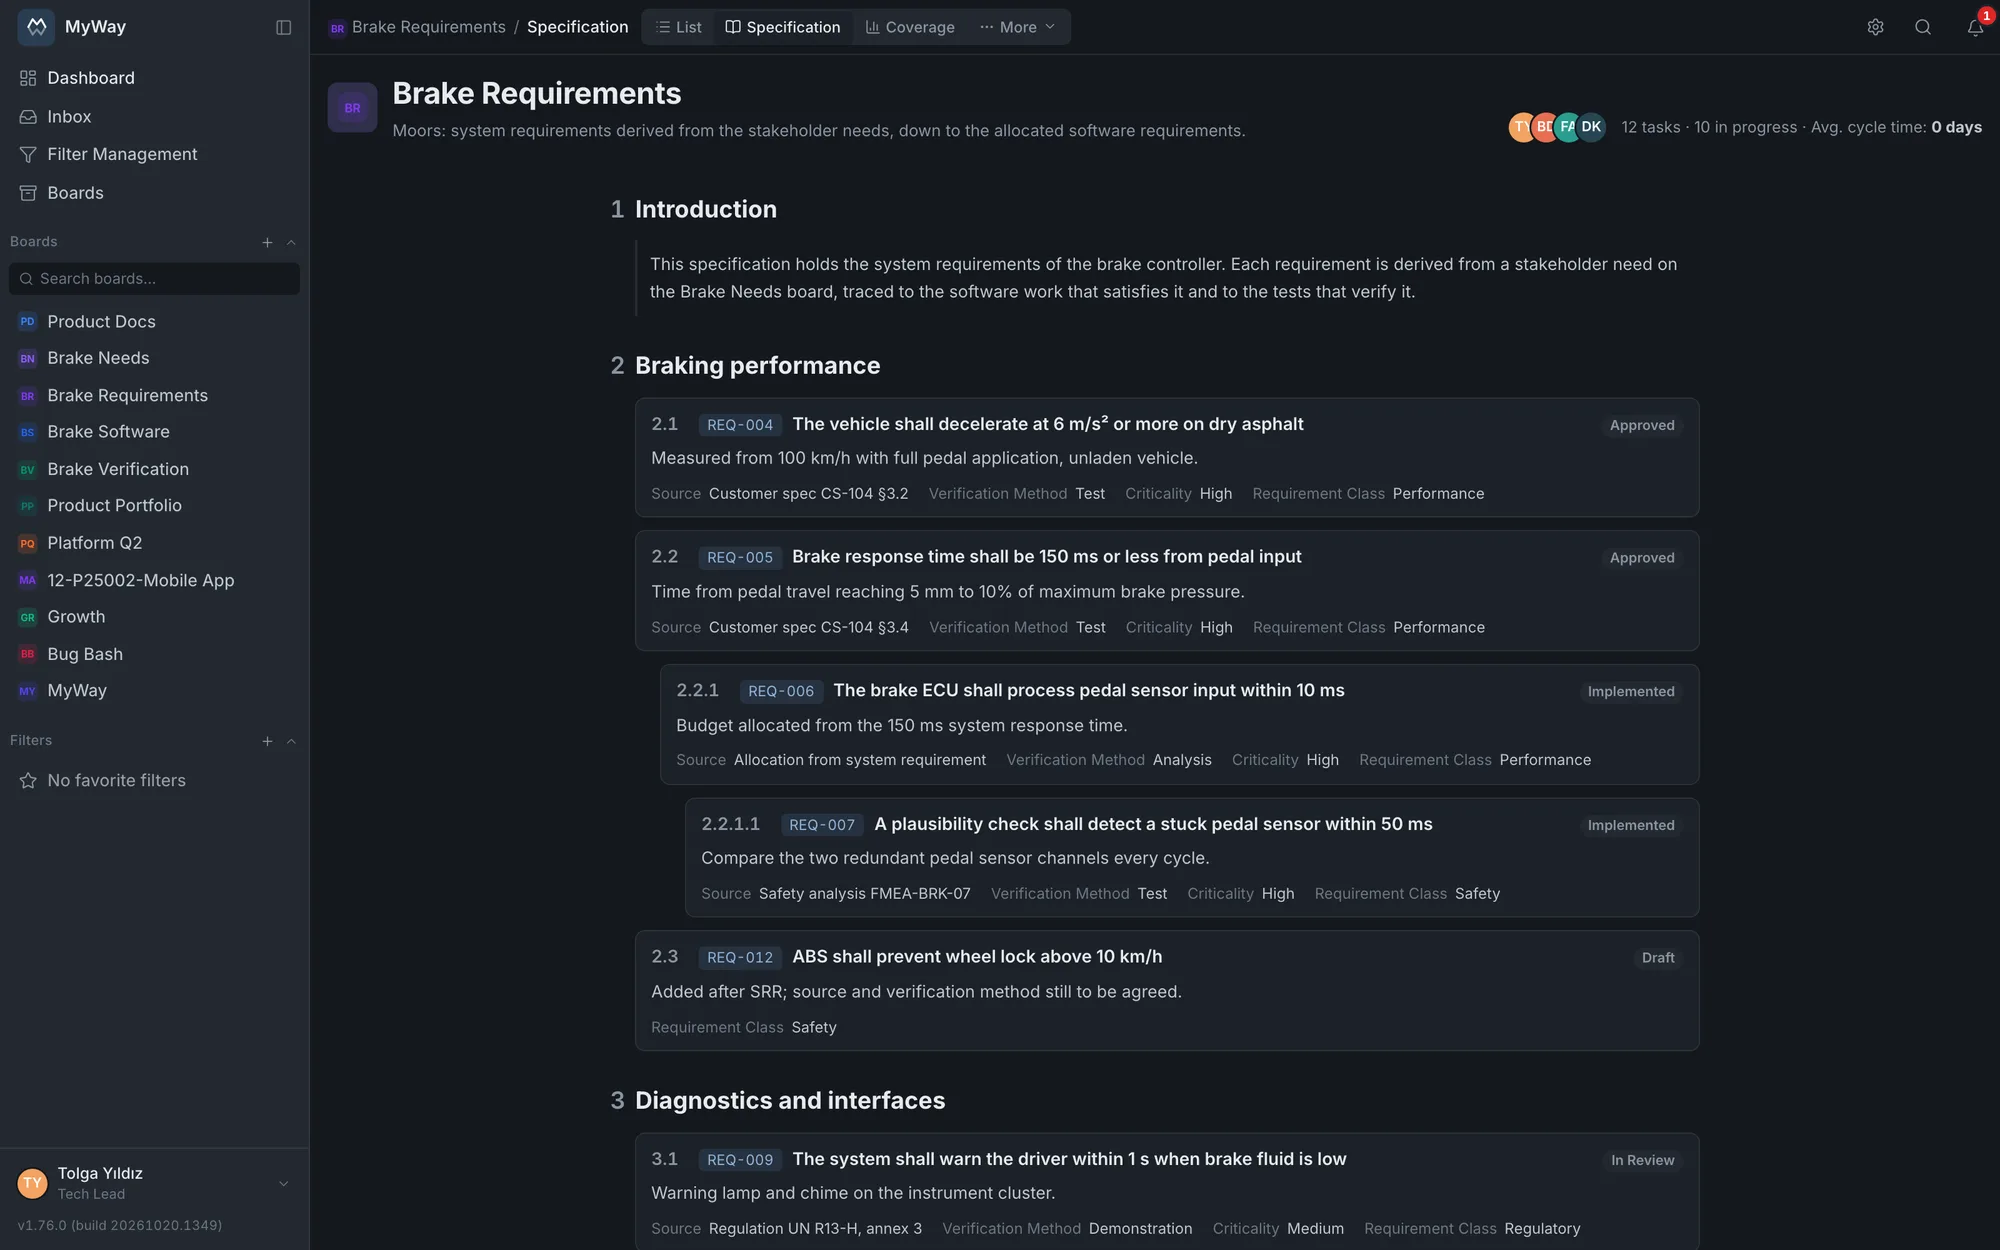Screen dimensions: 2000x1250
Task: Add a new board with plus icon
Action: tap(267, 242)
